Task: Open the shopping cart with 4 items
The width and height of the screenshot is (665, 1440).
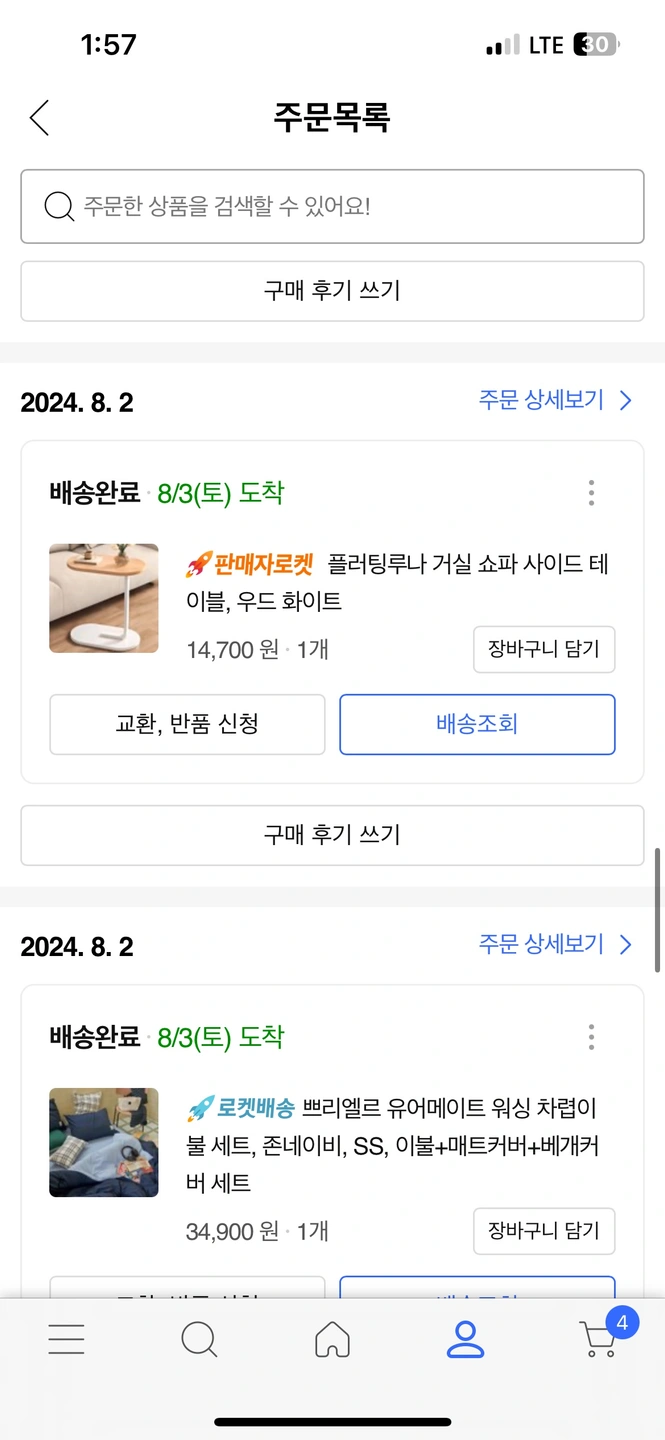Action: pos(600,1338)
